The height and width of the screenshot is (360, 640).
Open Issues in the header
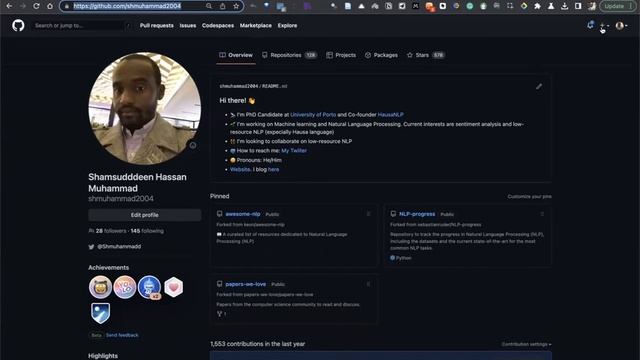pos(188,25)
